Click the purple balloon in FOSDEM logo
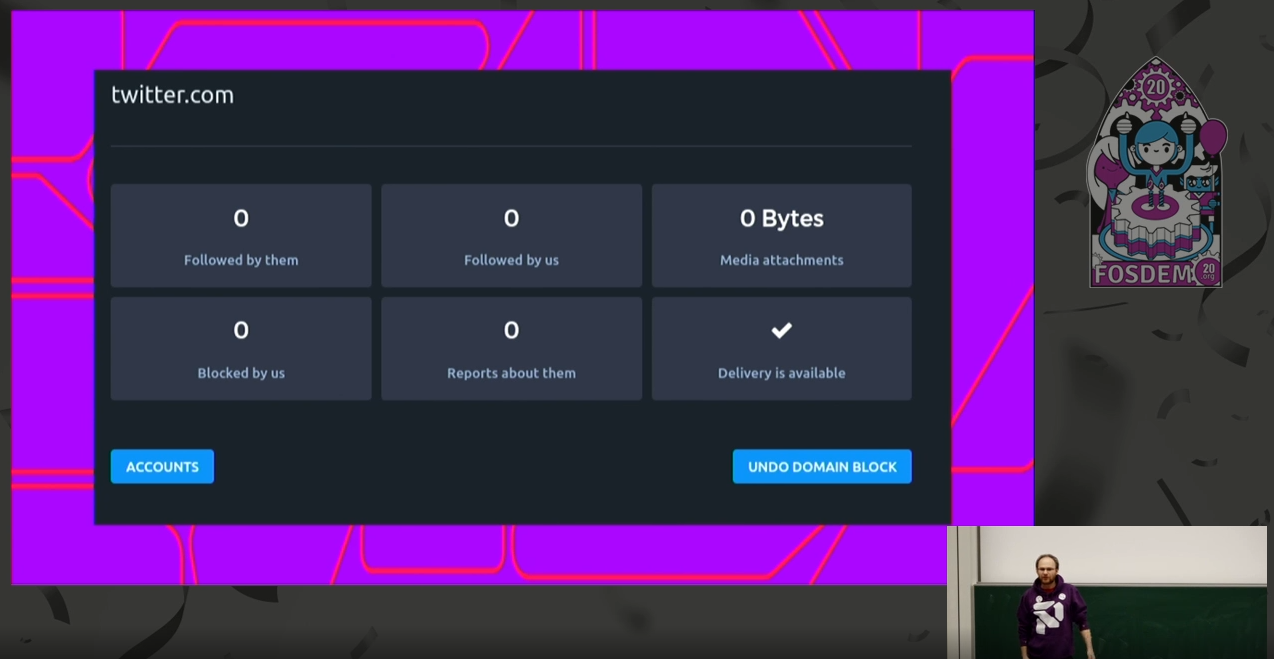 click(x=1212, y=137)
